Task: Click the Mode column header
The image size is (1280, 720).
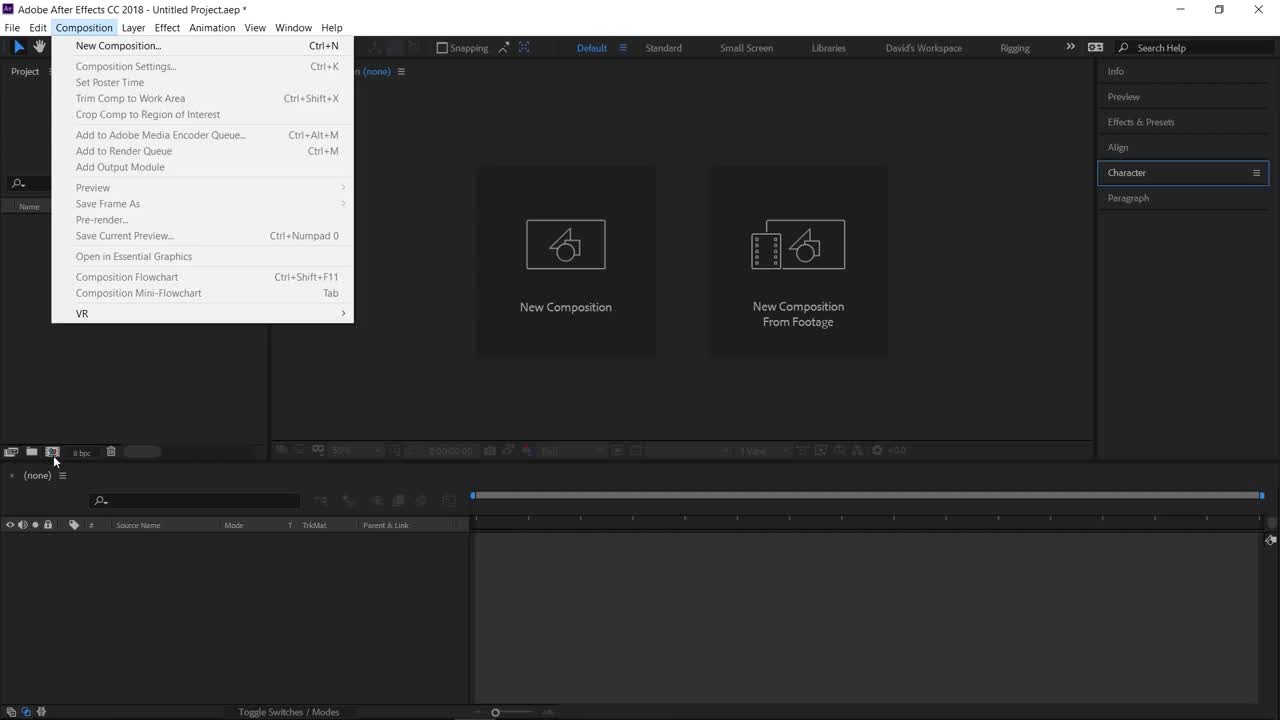Action: [234, 525]
